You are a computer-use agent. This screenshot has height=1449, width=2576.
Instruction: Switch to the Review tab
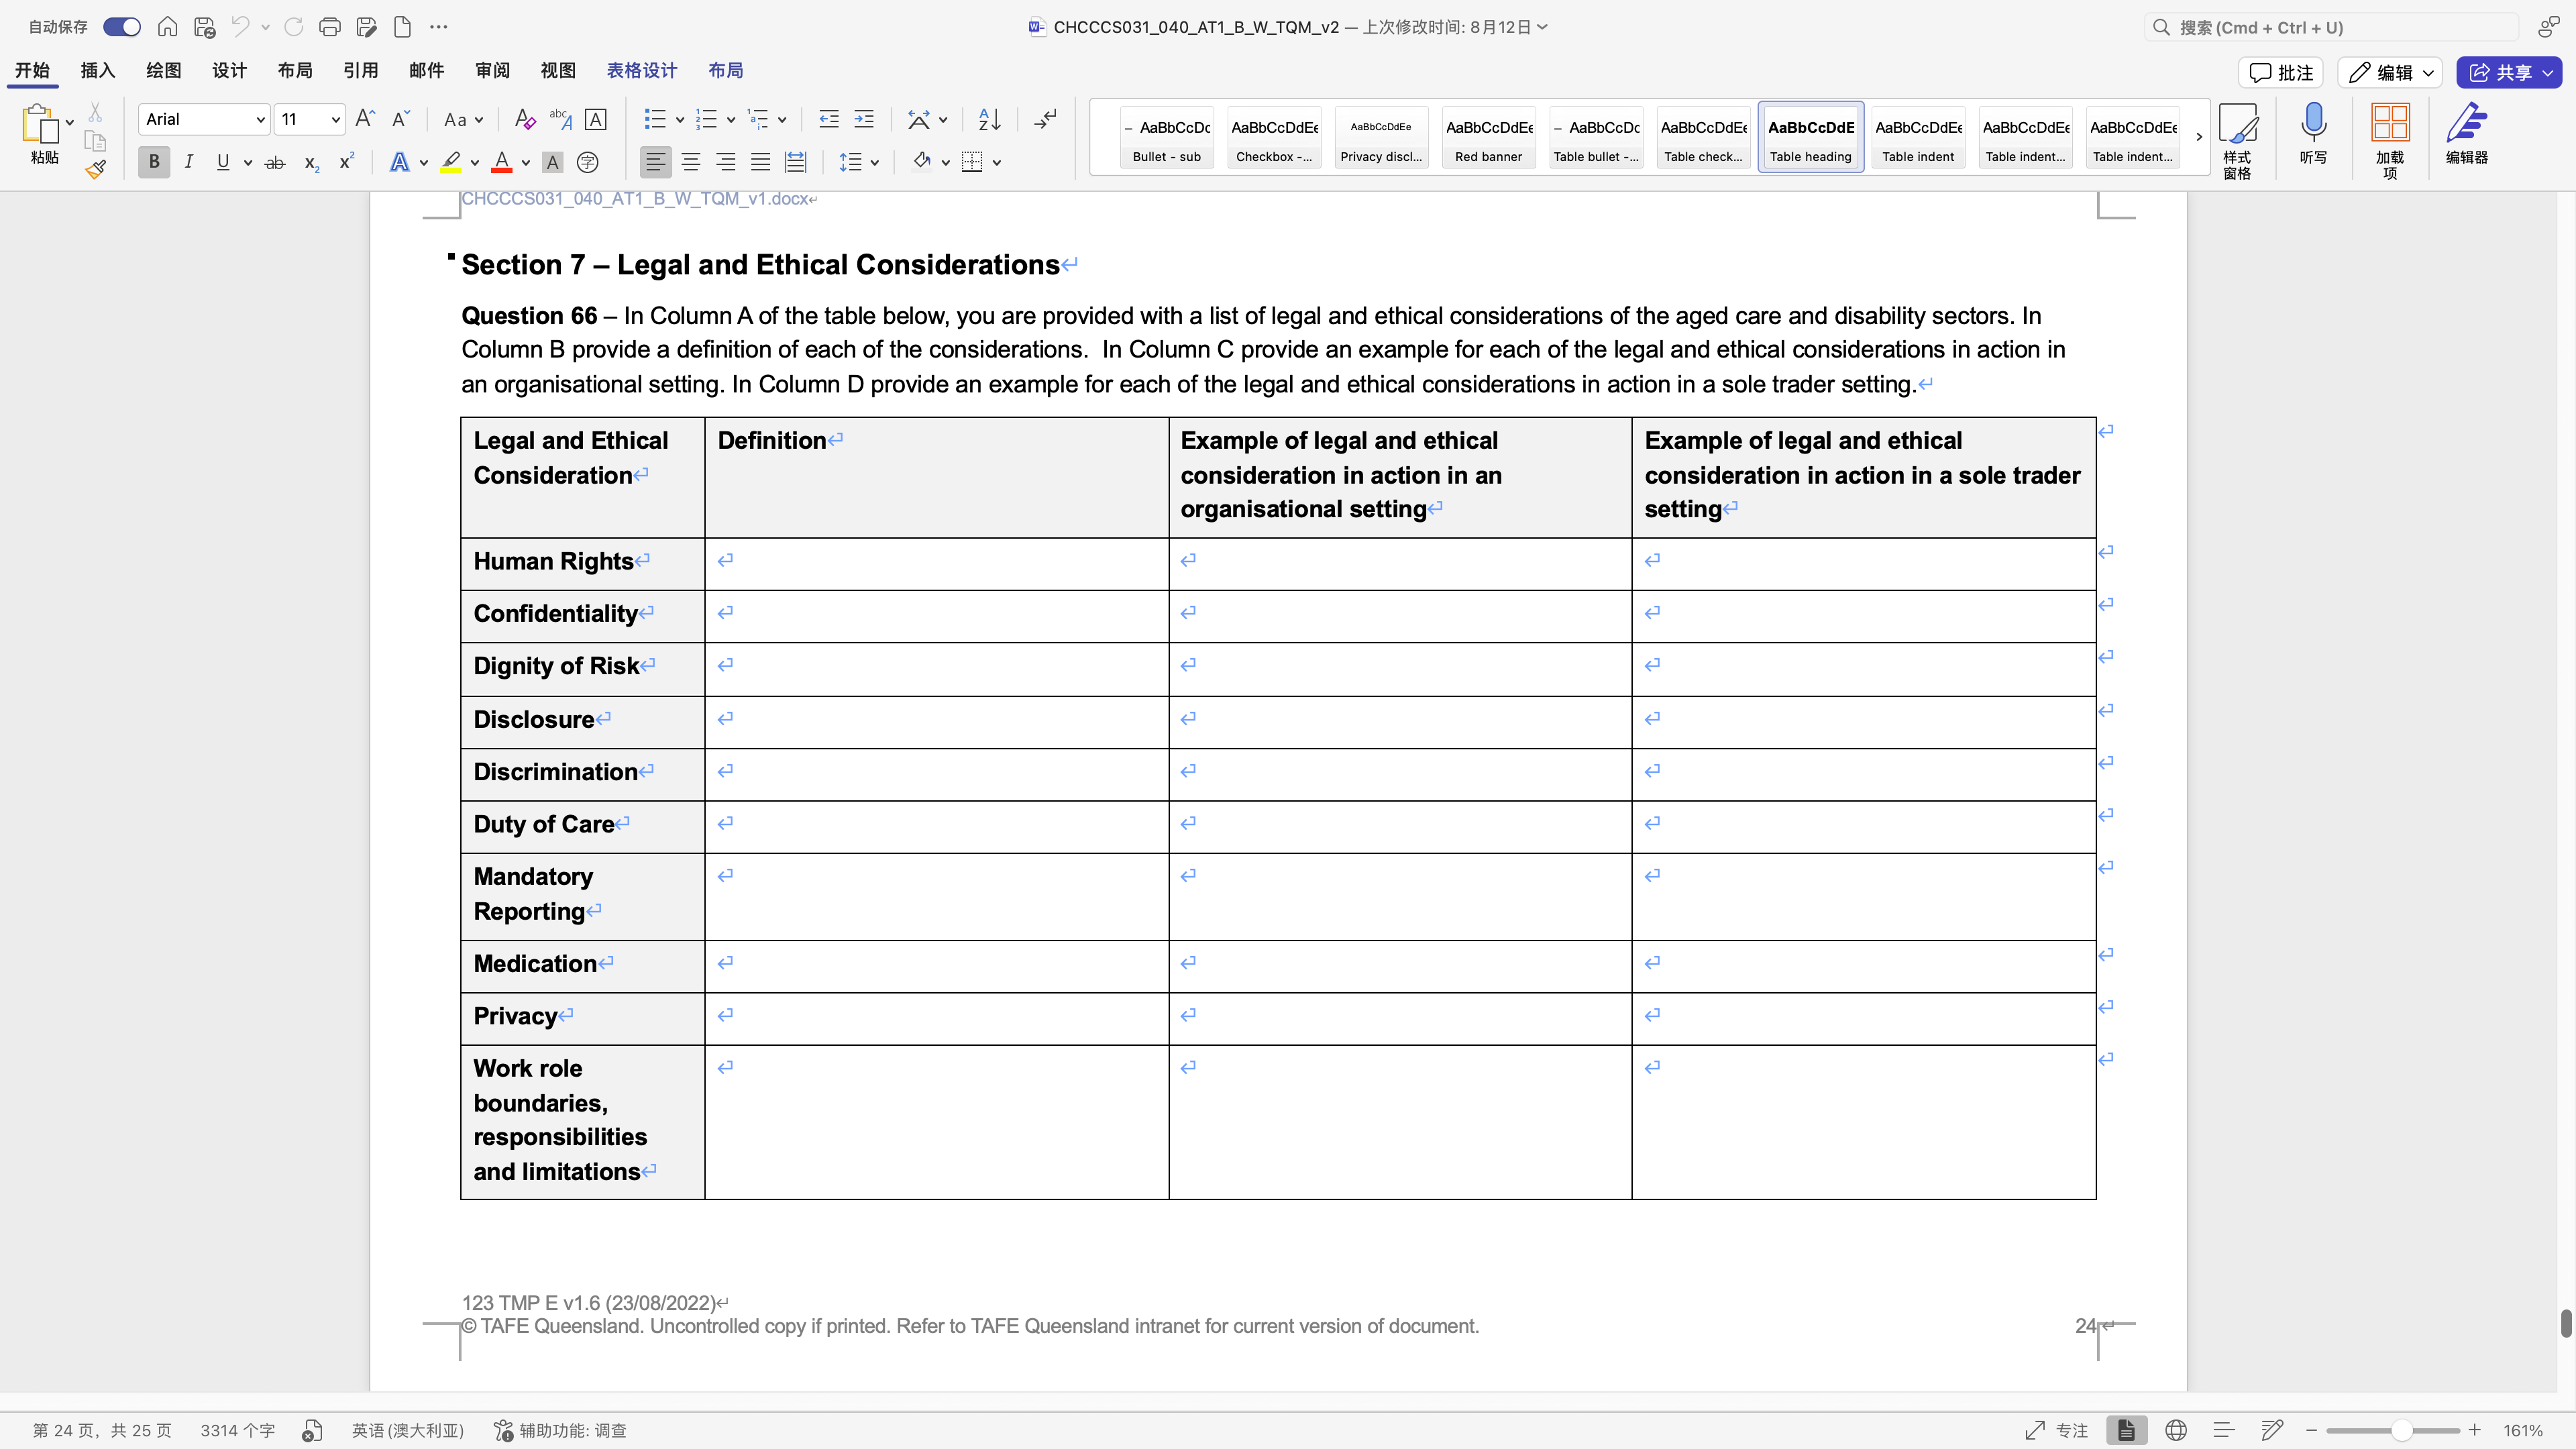(492, 71)
